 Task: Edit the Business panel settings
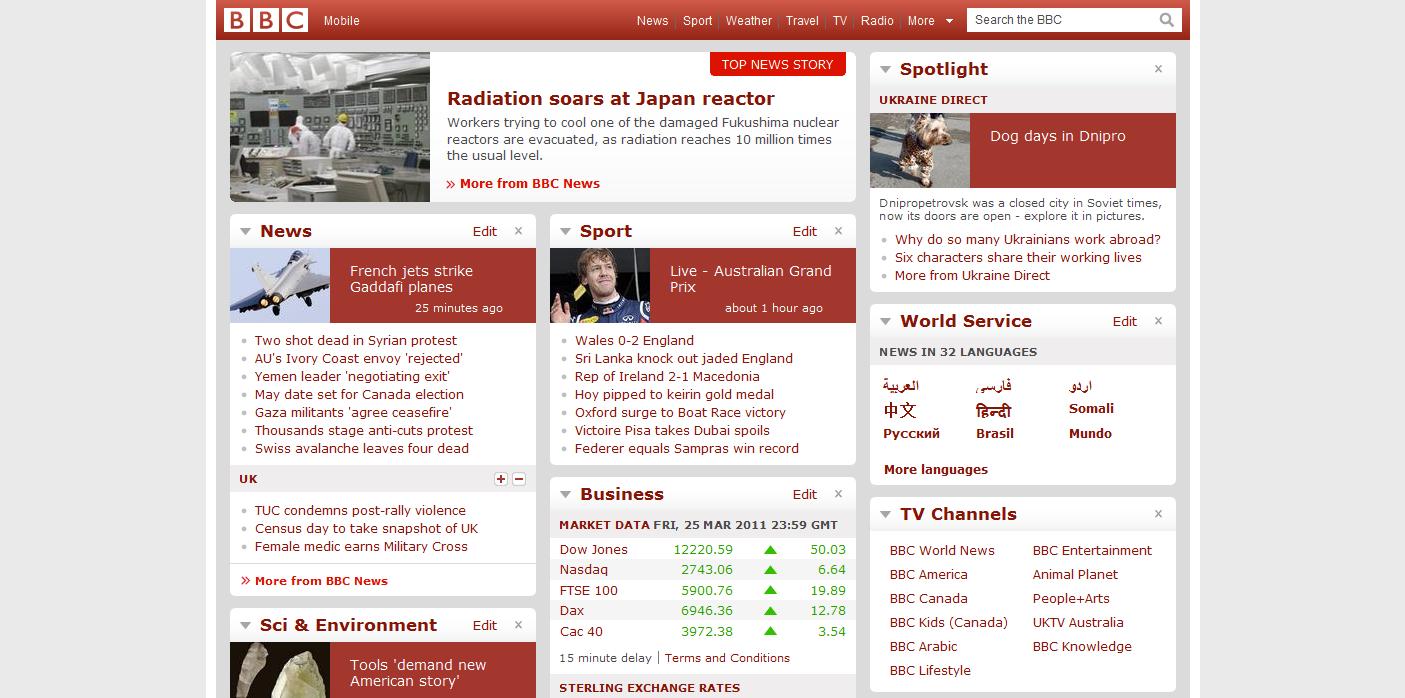pyautogui.click(x=804, y=494)
